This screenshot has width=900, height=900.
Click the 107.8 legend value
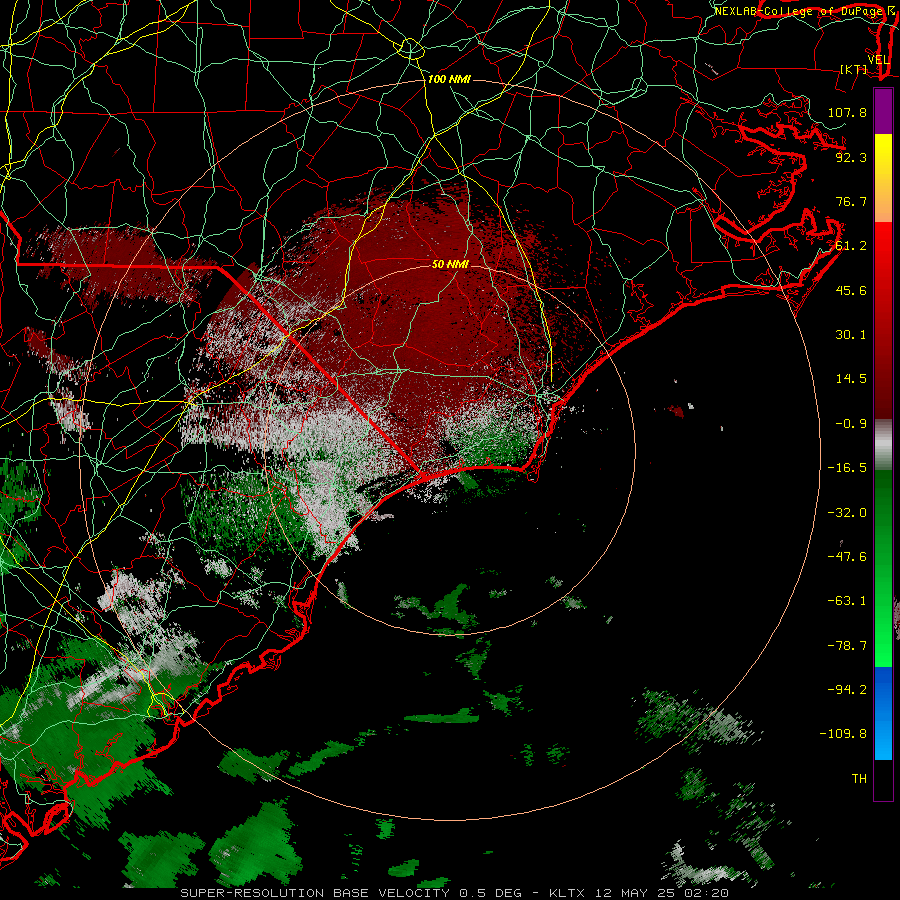click(847, 112)
